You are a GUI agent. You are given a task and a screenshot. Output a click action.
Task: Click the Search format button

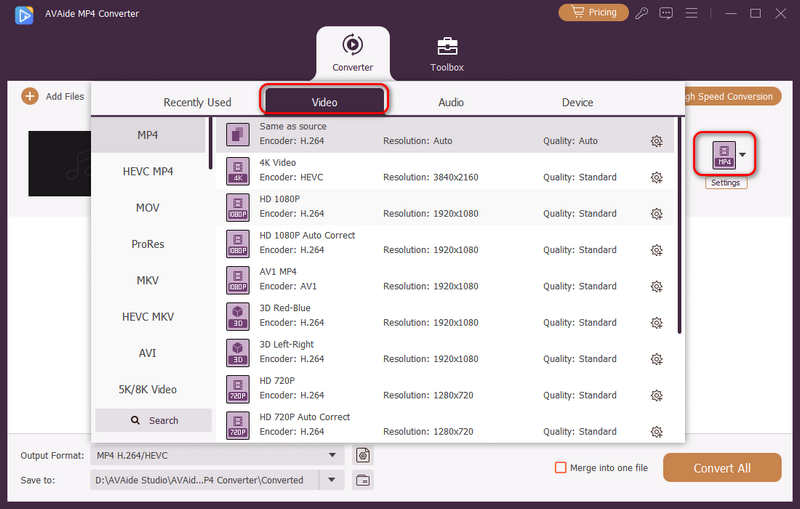pyautogui.click(x=154, y=420)
